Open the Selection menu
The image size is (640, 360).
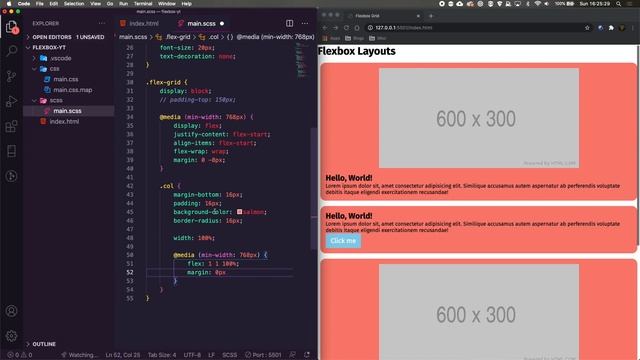(x=74, y=4)
